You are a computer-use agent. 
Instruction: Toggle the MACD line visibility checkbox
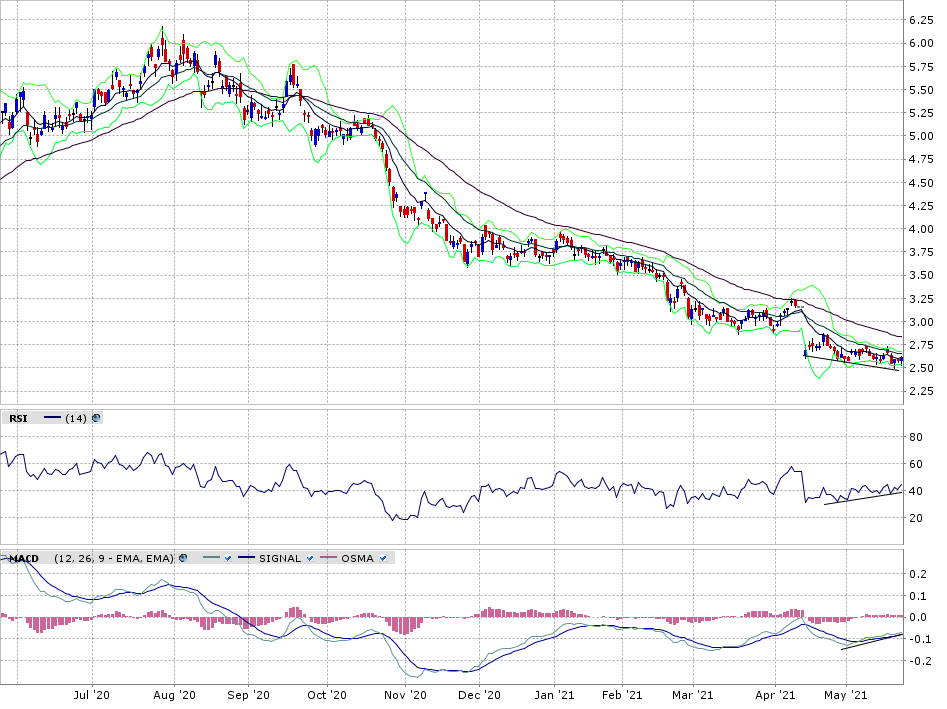point(228,558)
